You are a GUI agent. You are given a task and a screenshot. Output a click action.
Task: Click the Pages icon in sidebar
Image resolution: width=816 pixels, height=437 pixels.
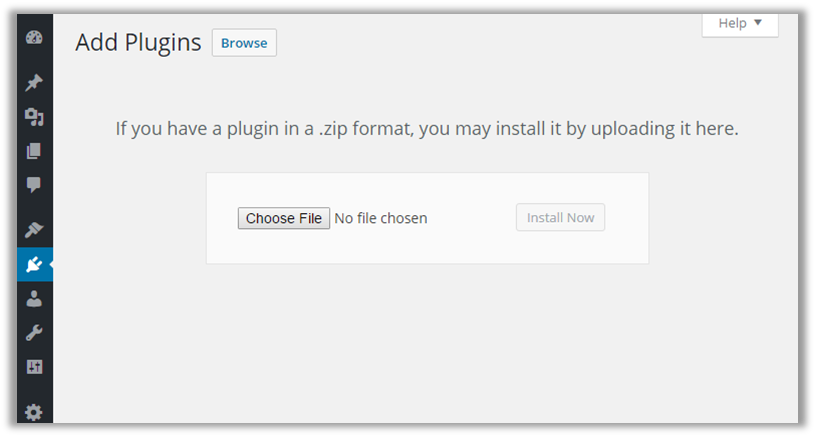(34, 151)
